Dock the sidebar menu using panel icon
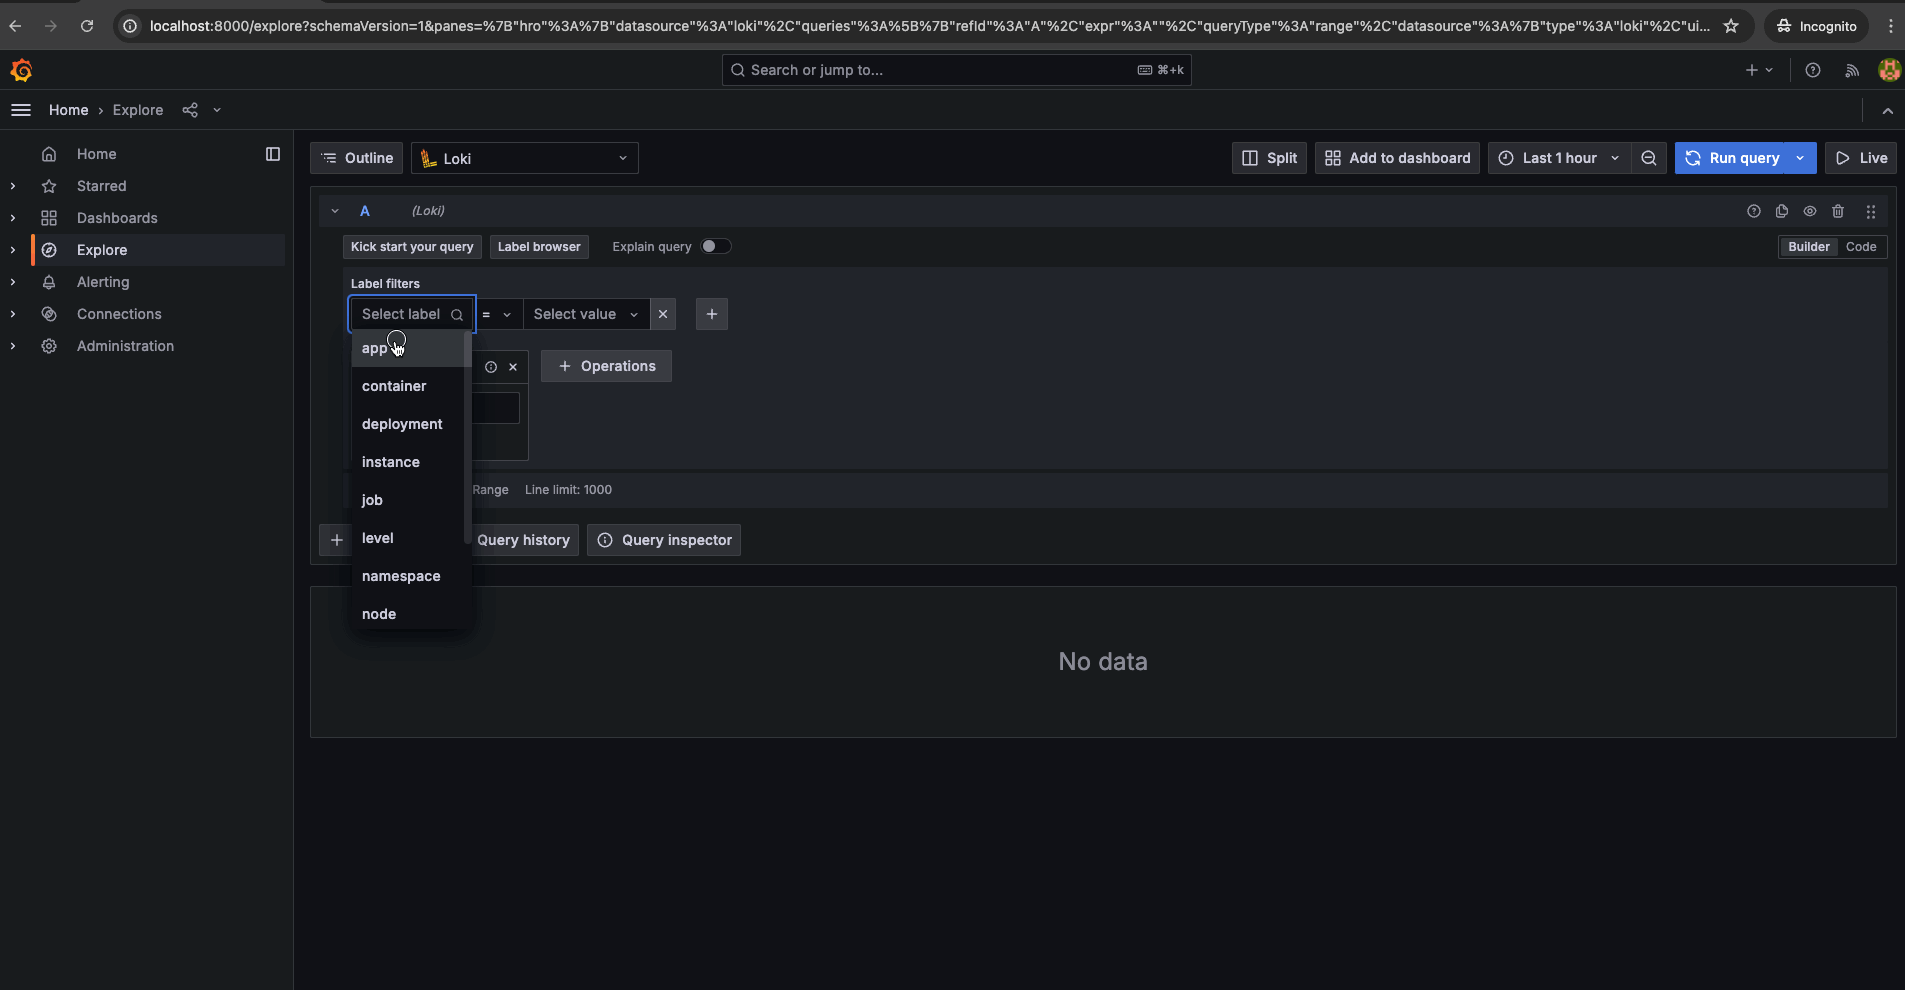Viewport: 1905px width, 990px height. [x=273, y=154]
